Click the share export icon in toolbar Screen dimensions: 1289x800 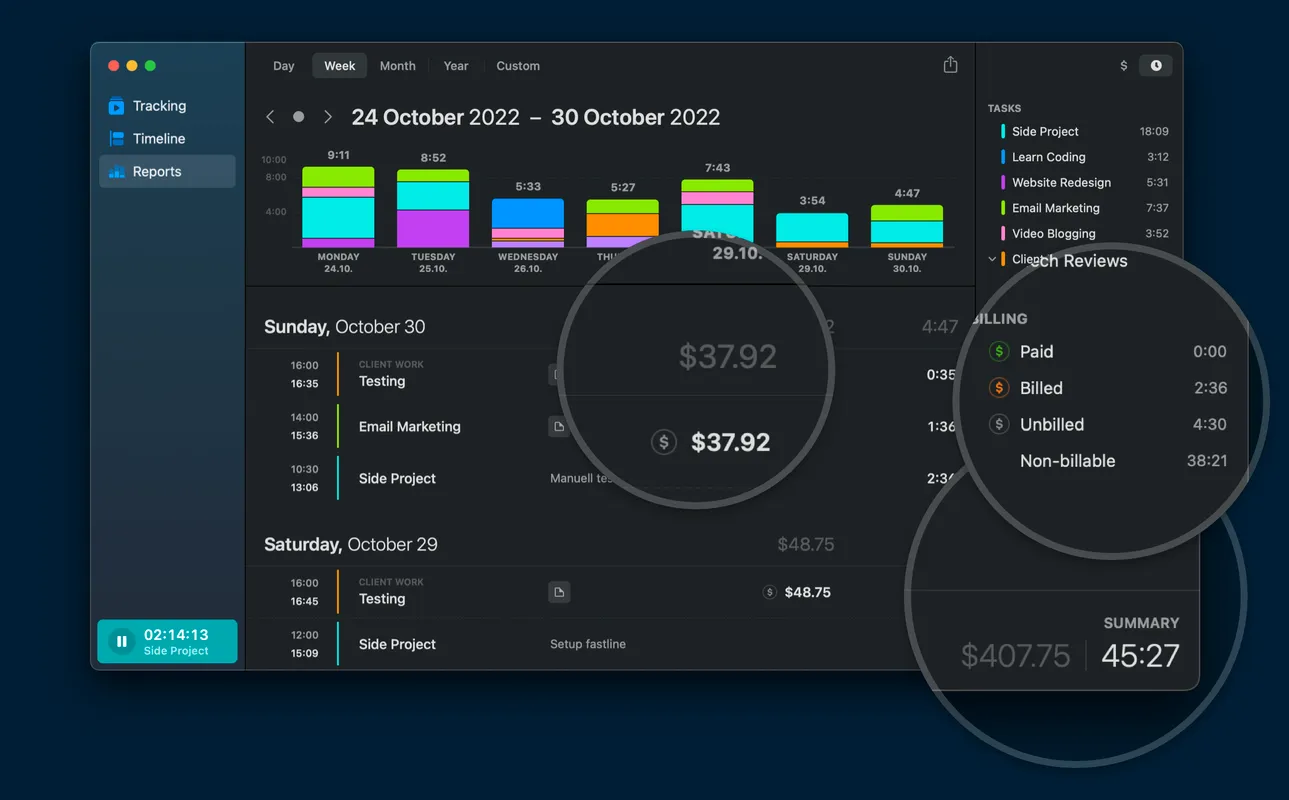coord(950,65)
